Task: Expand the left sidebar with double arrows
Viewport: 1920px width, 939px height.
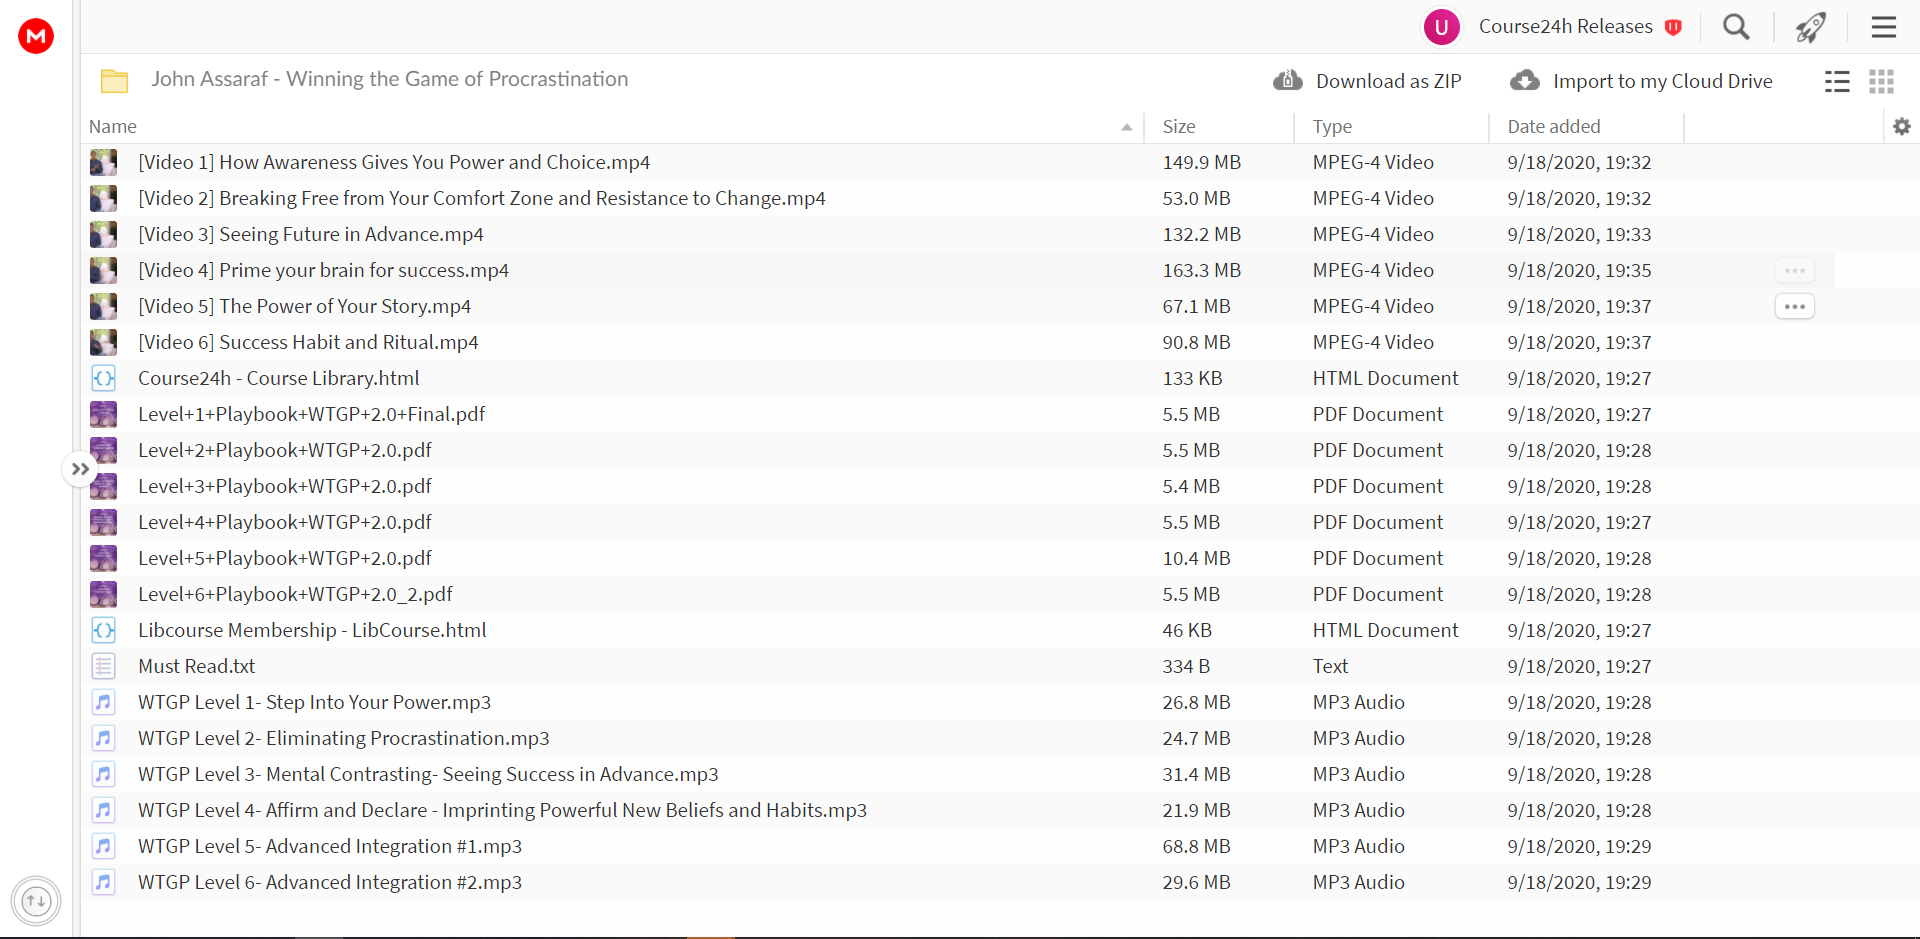Action: click(x=80, y=469)
